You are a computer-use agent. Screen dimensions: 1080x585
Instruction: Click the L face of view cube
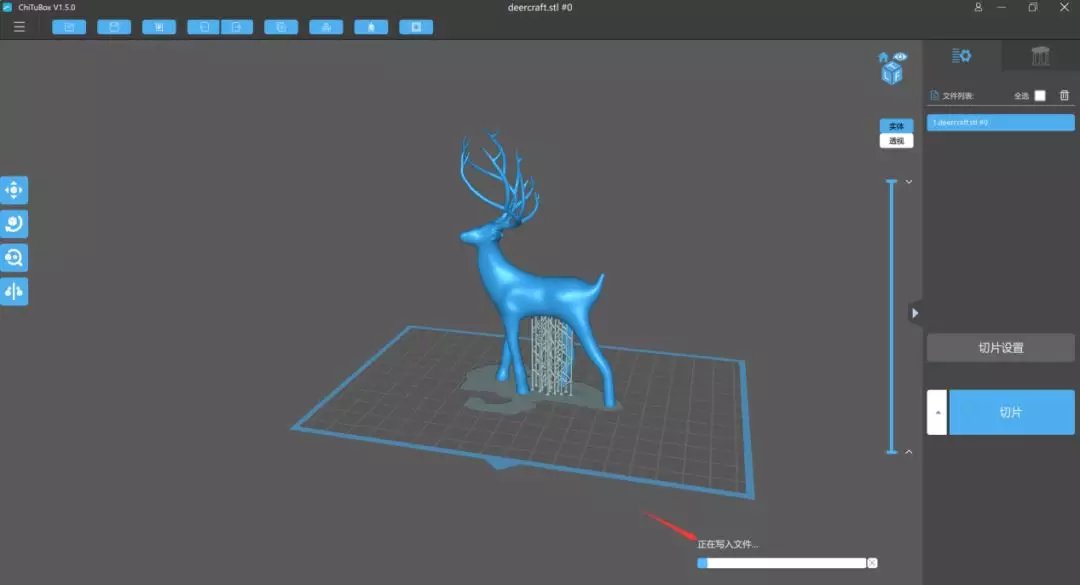pos(887,74)
